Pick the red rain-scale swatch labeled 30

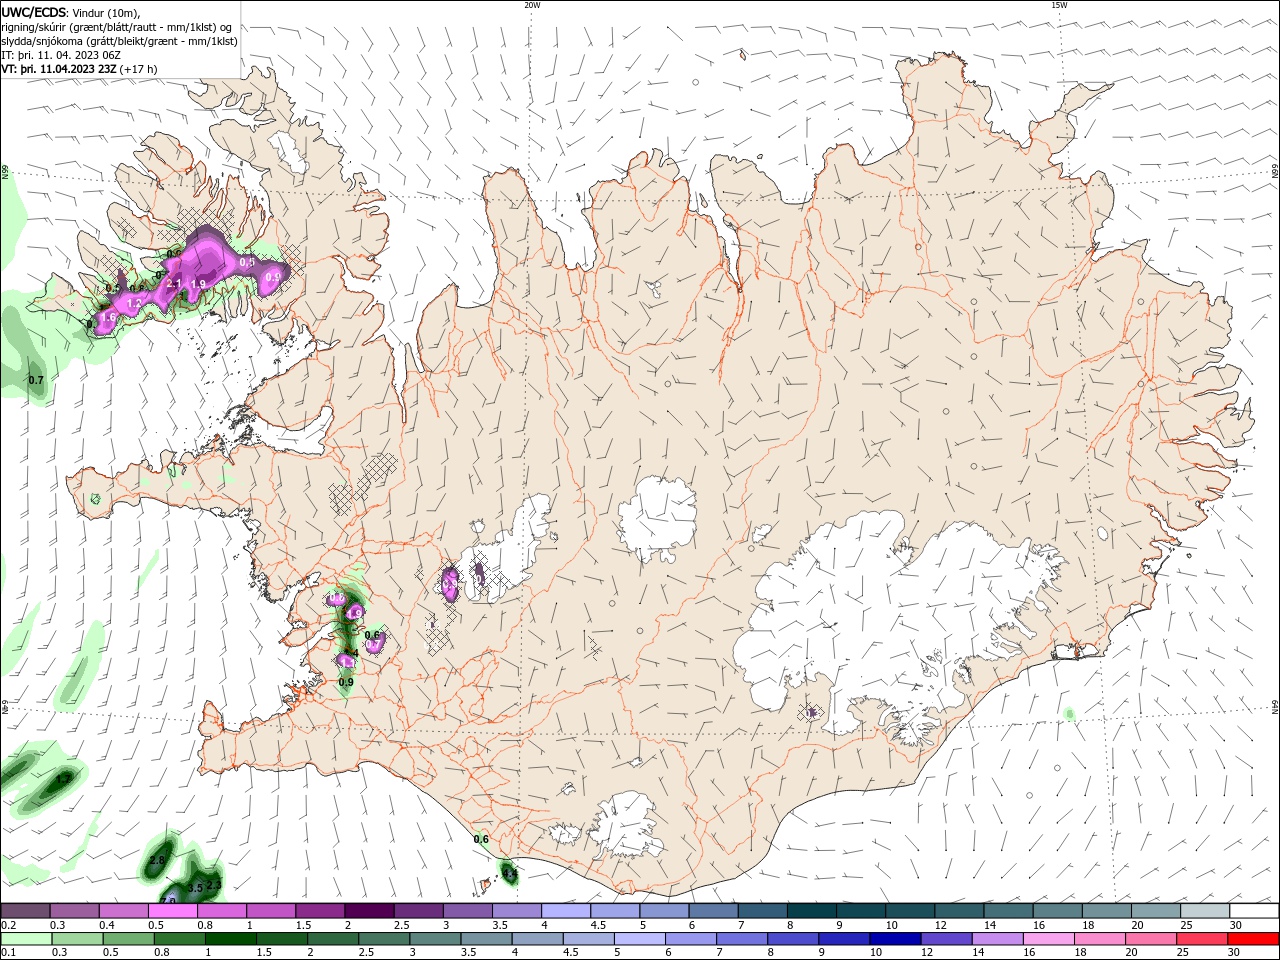[1252, 939]
